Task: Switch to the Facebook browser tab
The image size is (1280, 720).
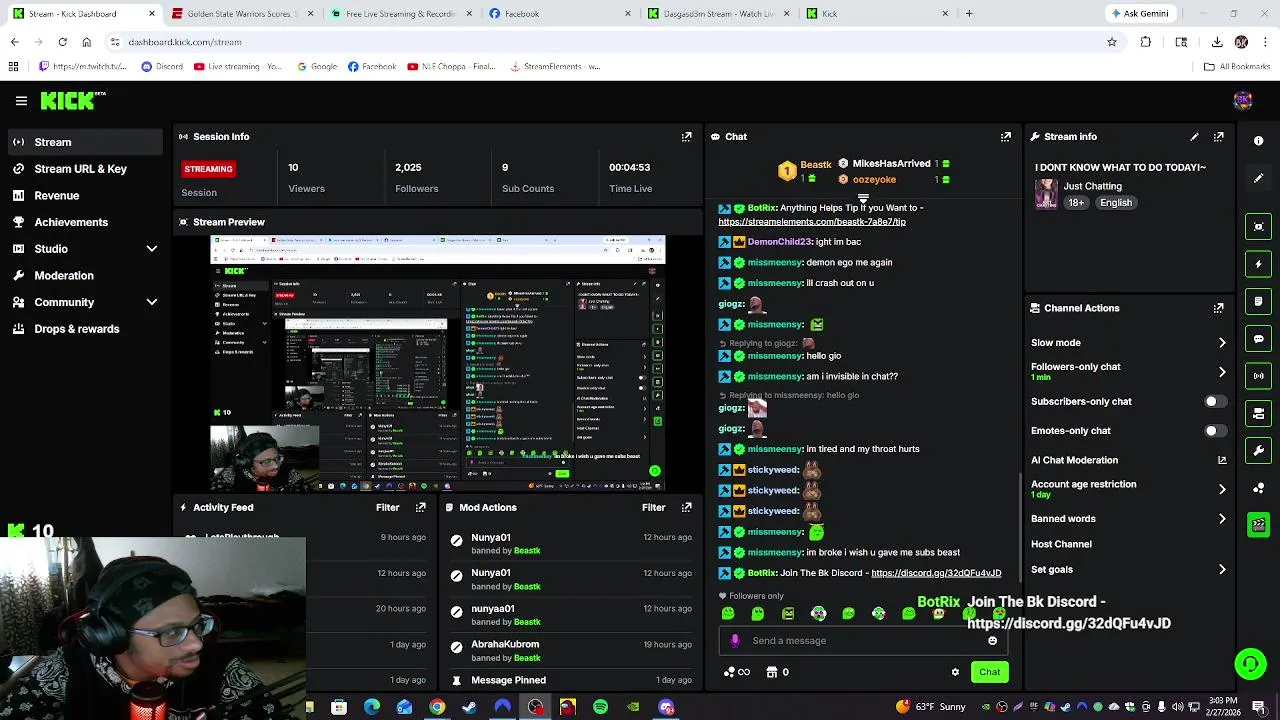Action: pyautogui.click(x=559, y=14)
